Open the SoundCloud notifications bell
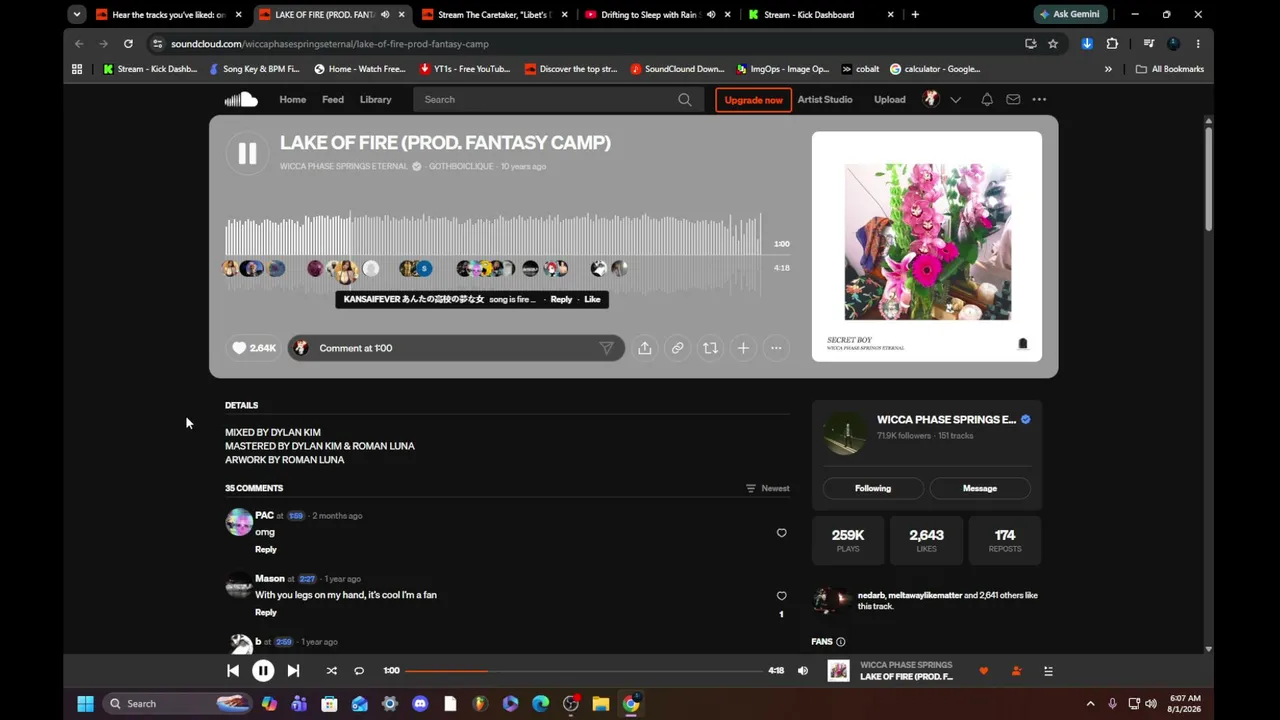The width and height of the screenshot is (1280, 720). (x=987, y=99)
